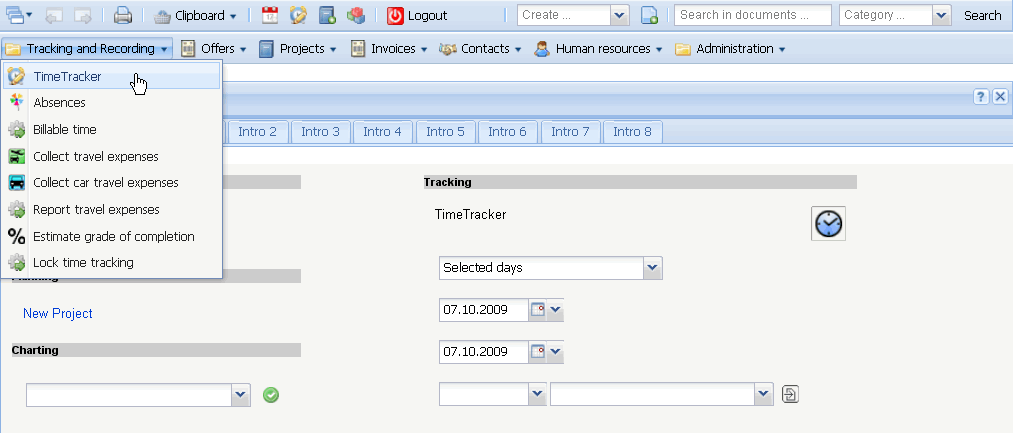
Task: Switch to the Intro 3 tab
Action: (320, 132)
